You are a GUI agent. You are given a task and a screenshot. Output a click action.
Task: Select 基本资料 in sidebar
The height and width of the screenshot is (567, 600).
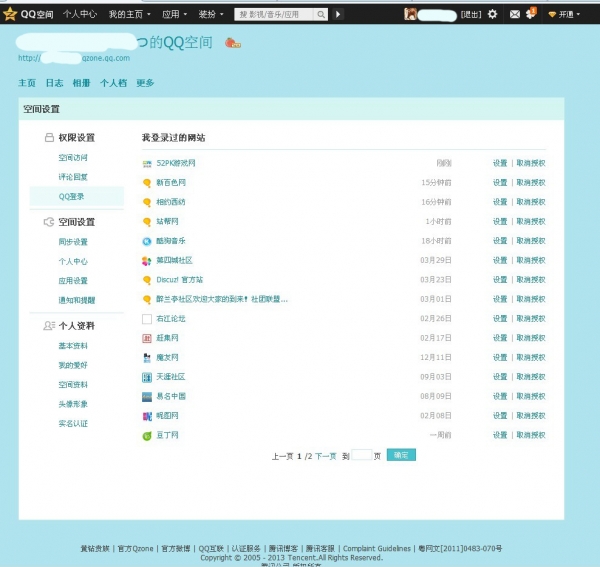pyautogui.click(x=73, y=346)
